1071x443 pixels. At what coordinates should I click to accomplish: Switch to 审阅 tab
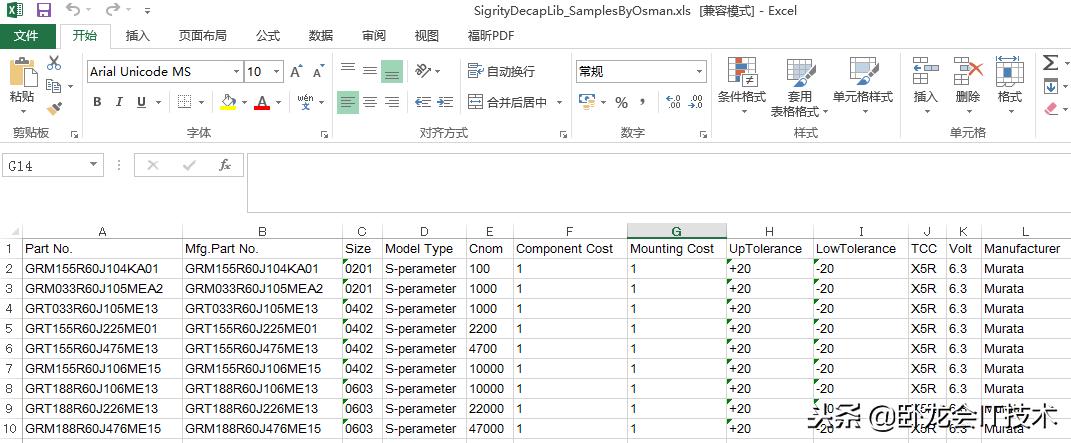374,36
